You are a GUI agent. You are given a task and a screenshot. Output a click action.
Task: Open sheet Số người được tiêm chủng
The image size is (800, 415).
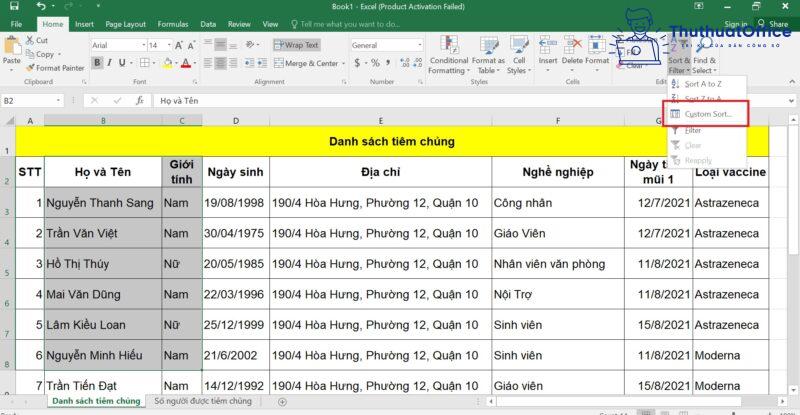point(203,401)
